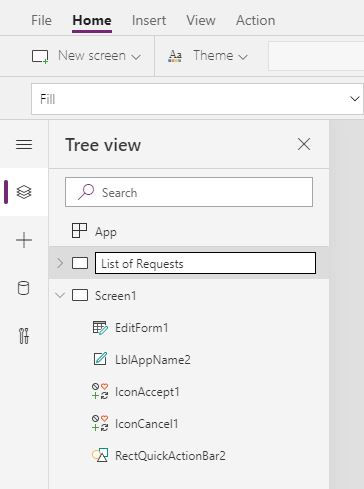
Task: Open the Insert plus icon in sidebar
Action: coord(24,240)
